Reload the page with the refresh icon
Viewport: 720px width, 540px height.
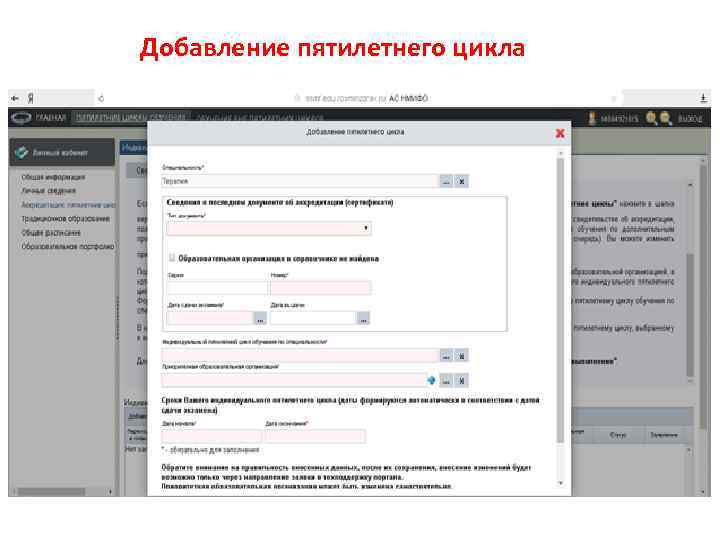point(101,98)
